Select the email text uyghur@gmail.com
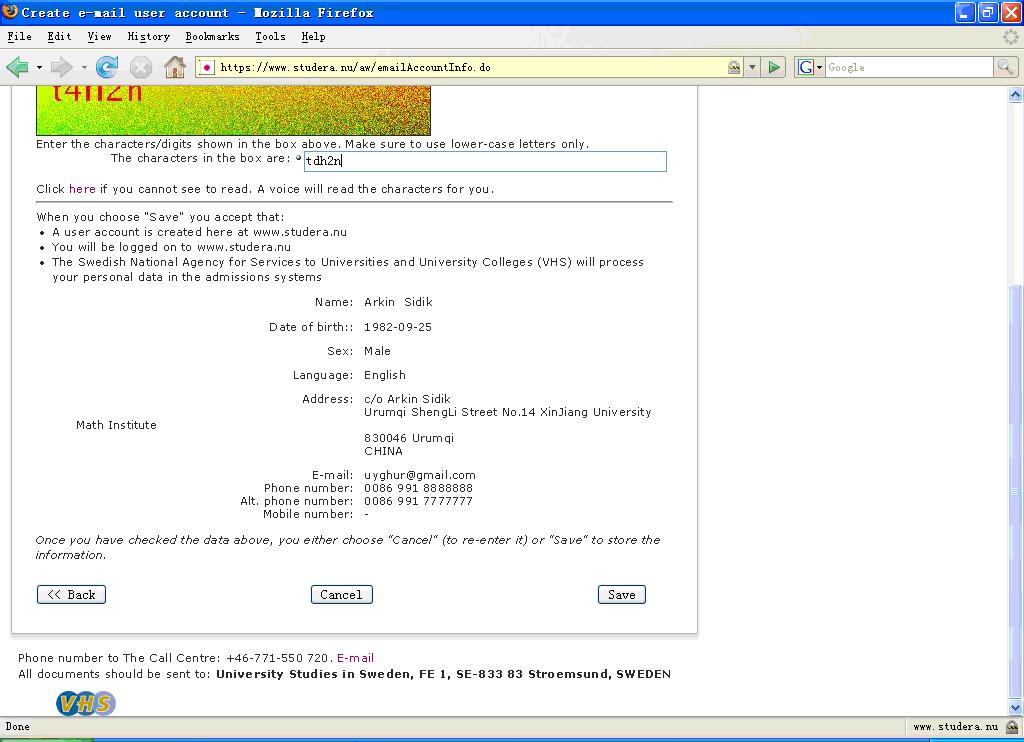 click(420, 475)
